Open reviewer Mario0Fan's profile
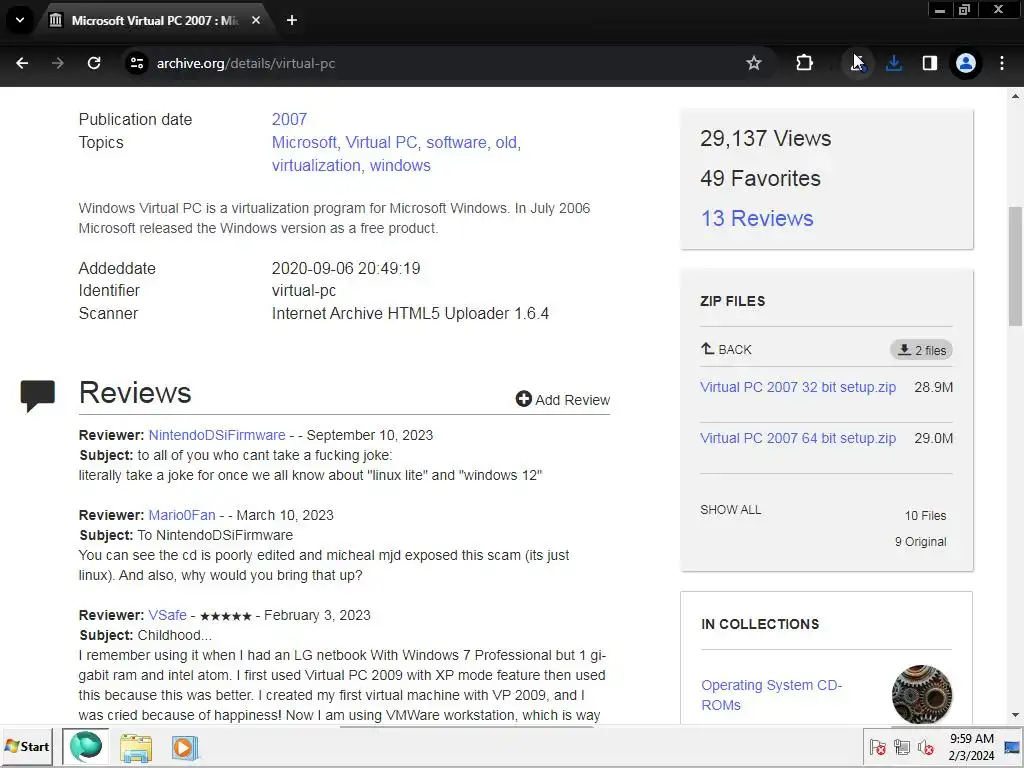This screenshot has width=1024, height=768. [182, 515]
